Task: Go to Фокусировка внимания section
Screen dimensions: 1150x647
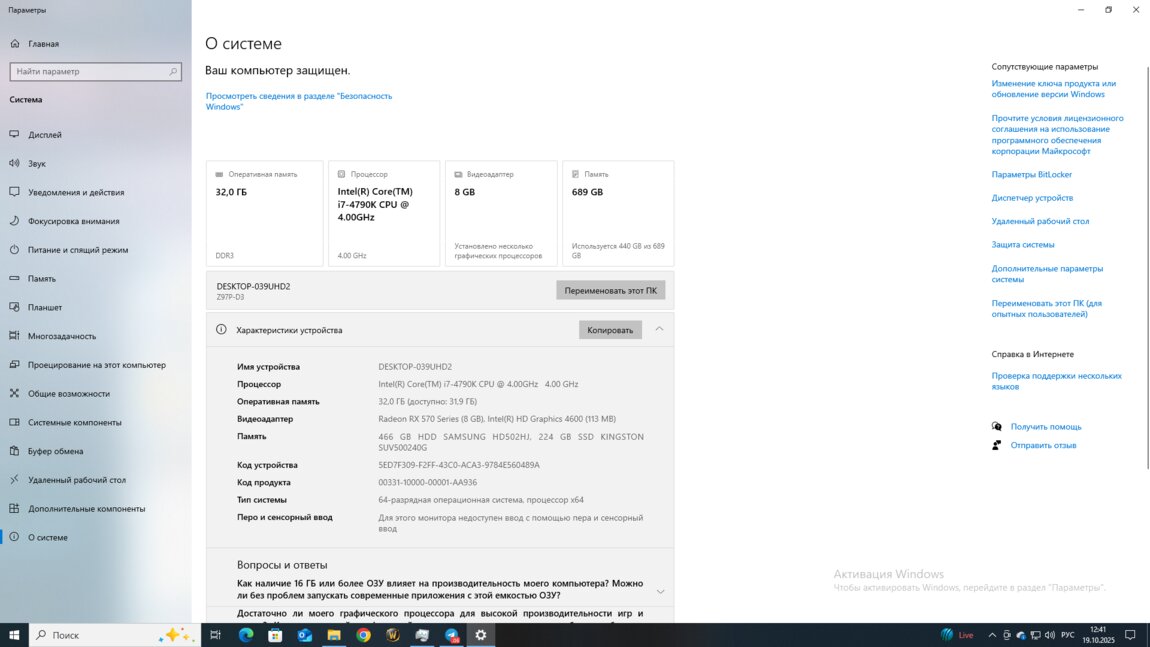Action: point(73,222)
